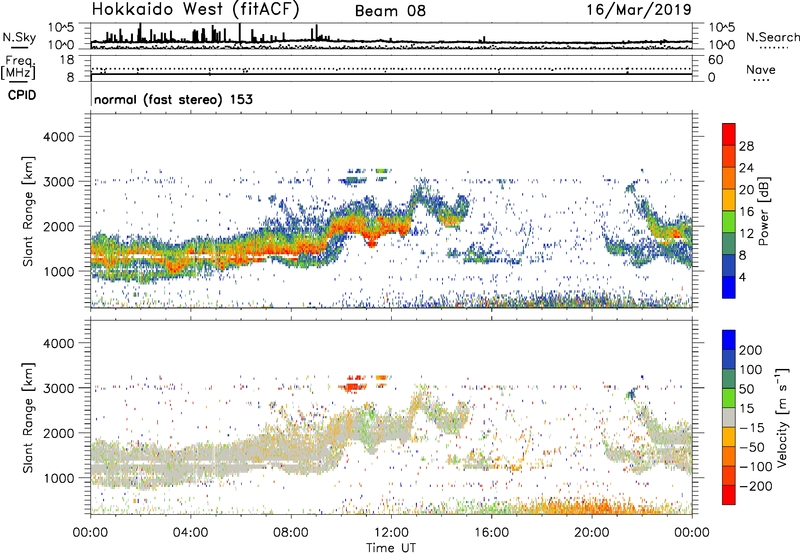This screenshot has height=554, width=800.
Task: Click the 'Hokkaido West (fitACF)' title
Action: click(195, 9)
